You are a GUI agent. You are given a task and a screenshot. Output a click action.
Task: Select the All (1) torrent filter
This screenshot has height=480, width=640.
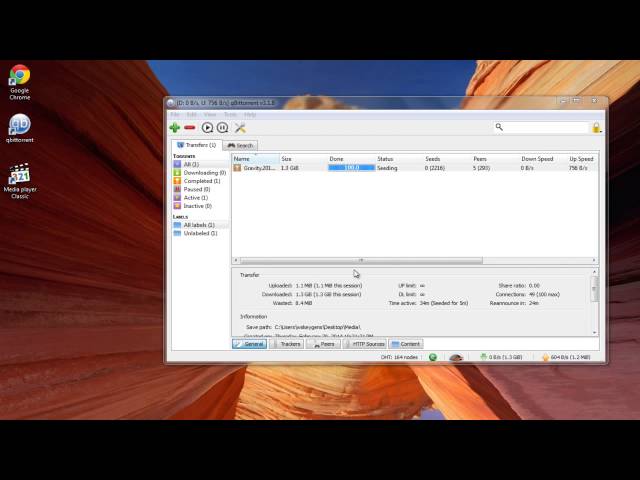pyautogui.click(x=200, y=164)
